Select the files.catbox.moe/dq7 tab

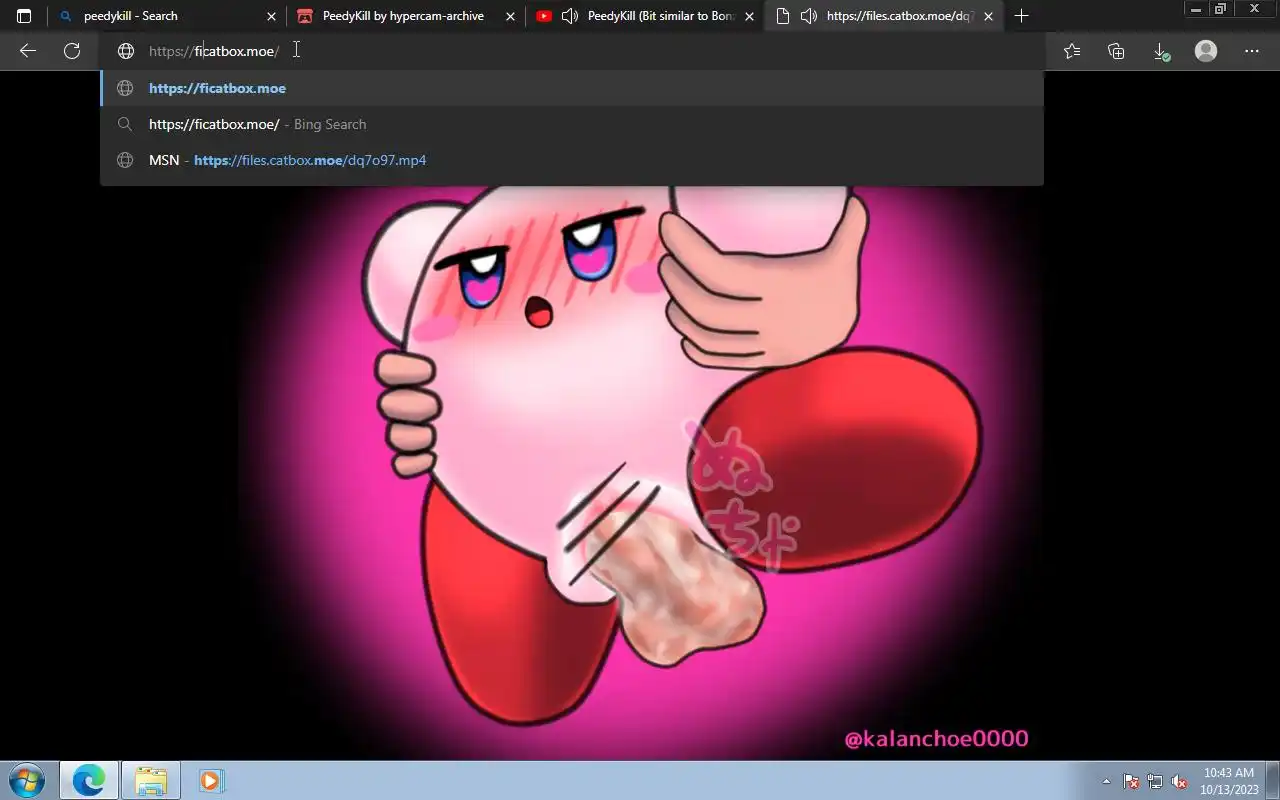pyautogui.click(x=884, y=16)
